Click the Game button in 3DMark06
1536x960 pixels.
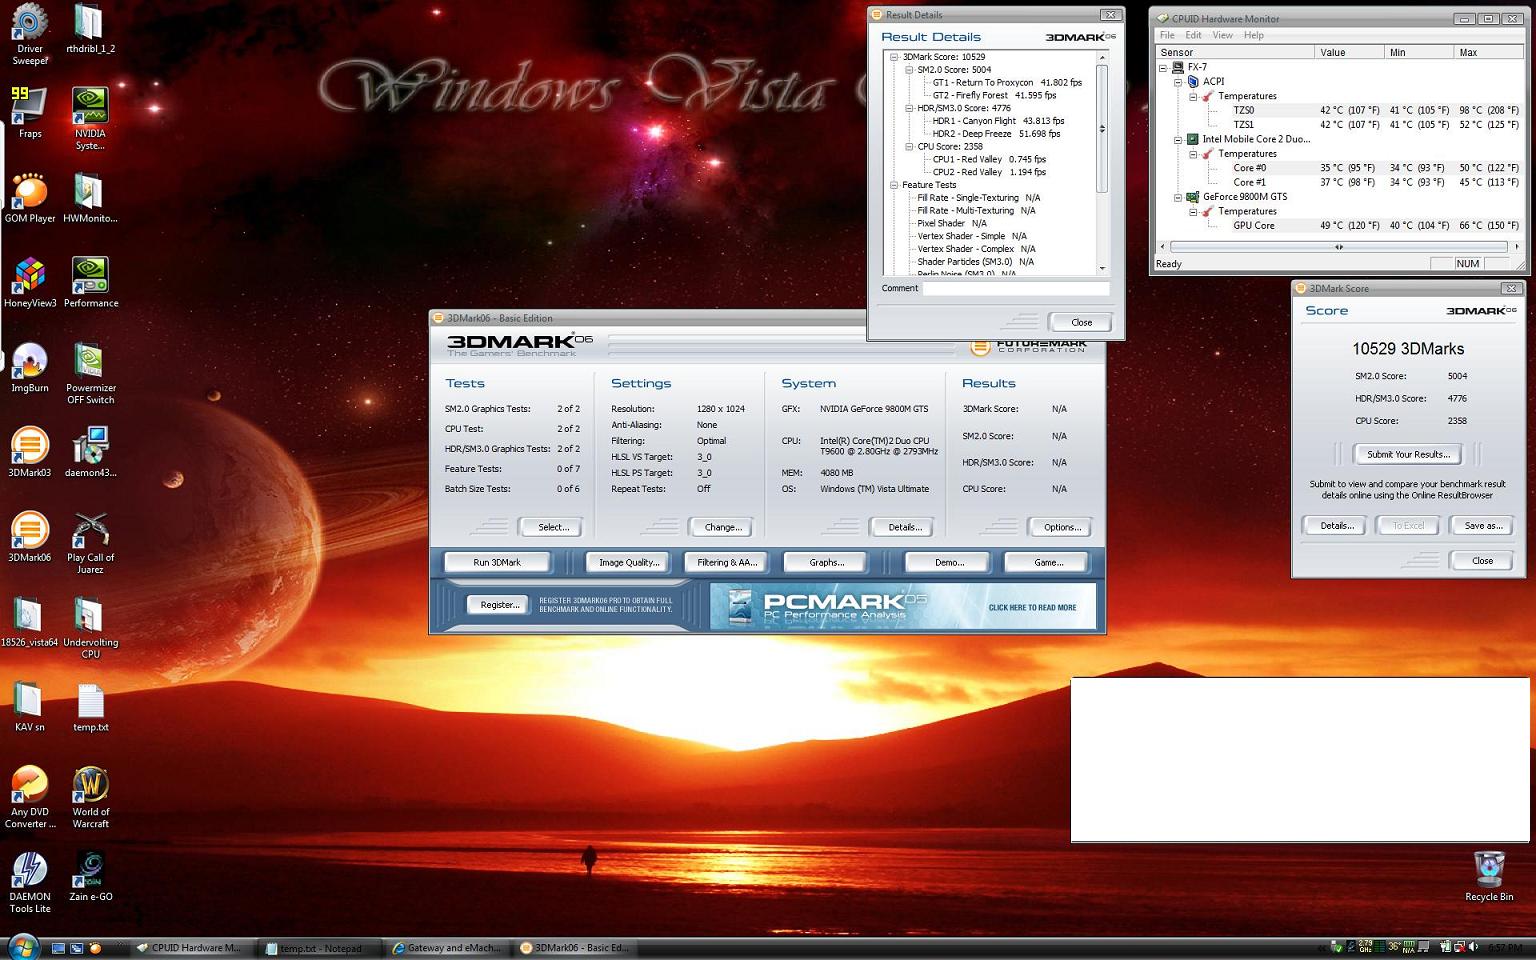[1048, 562]
